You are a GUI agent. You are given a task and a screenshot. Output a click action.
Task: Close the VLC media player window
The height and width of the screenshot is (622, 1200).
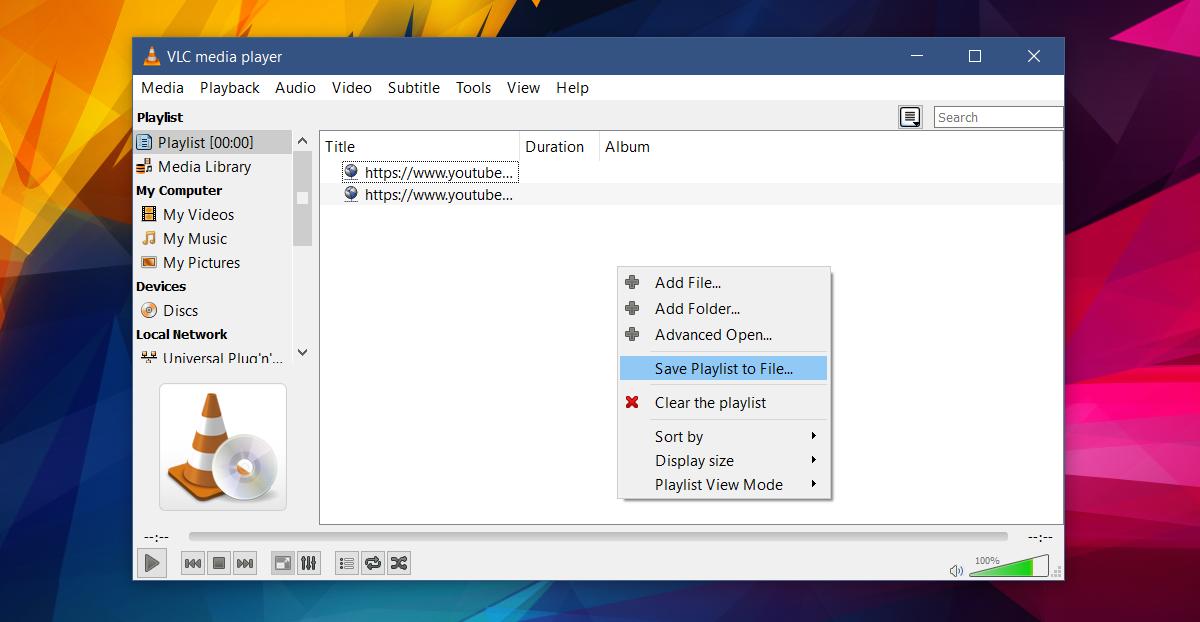tap(1034, 56)
